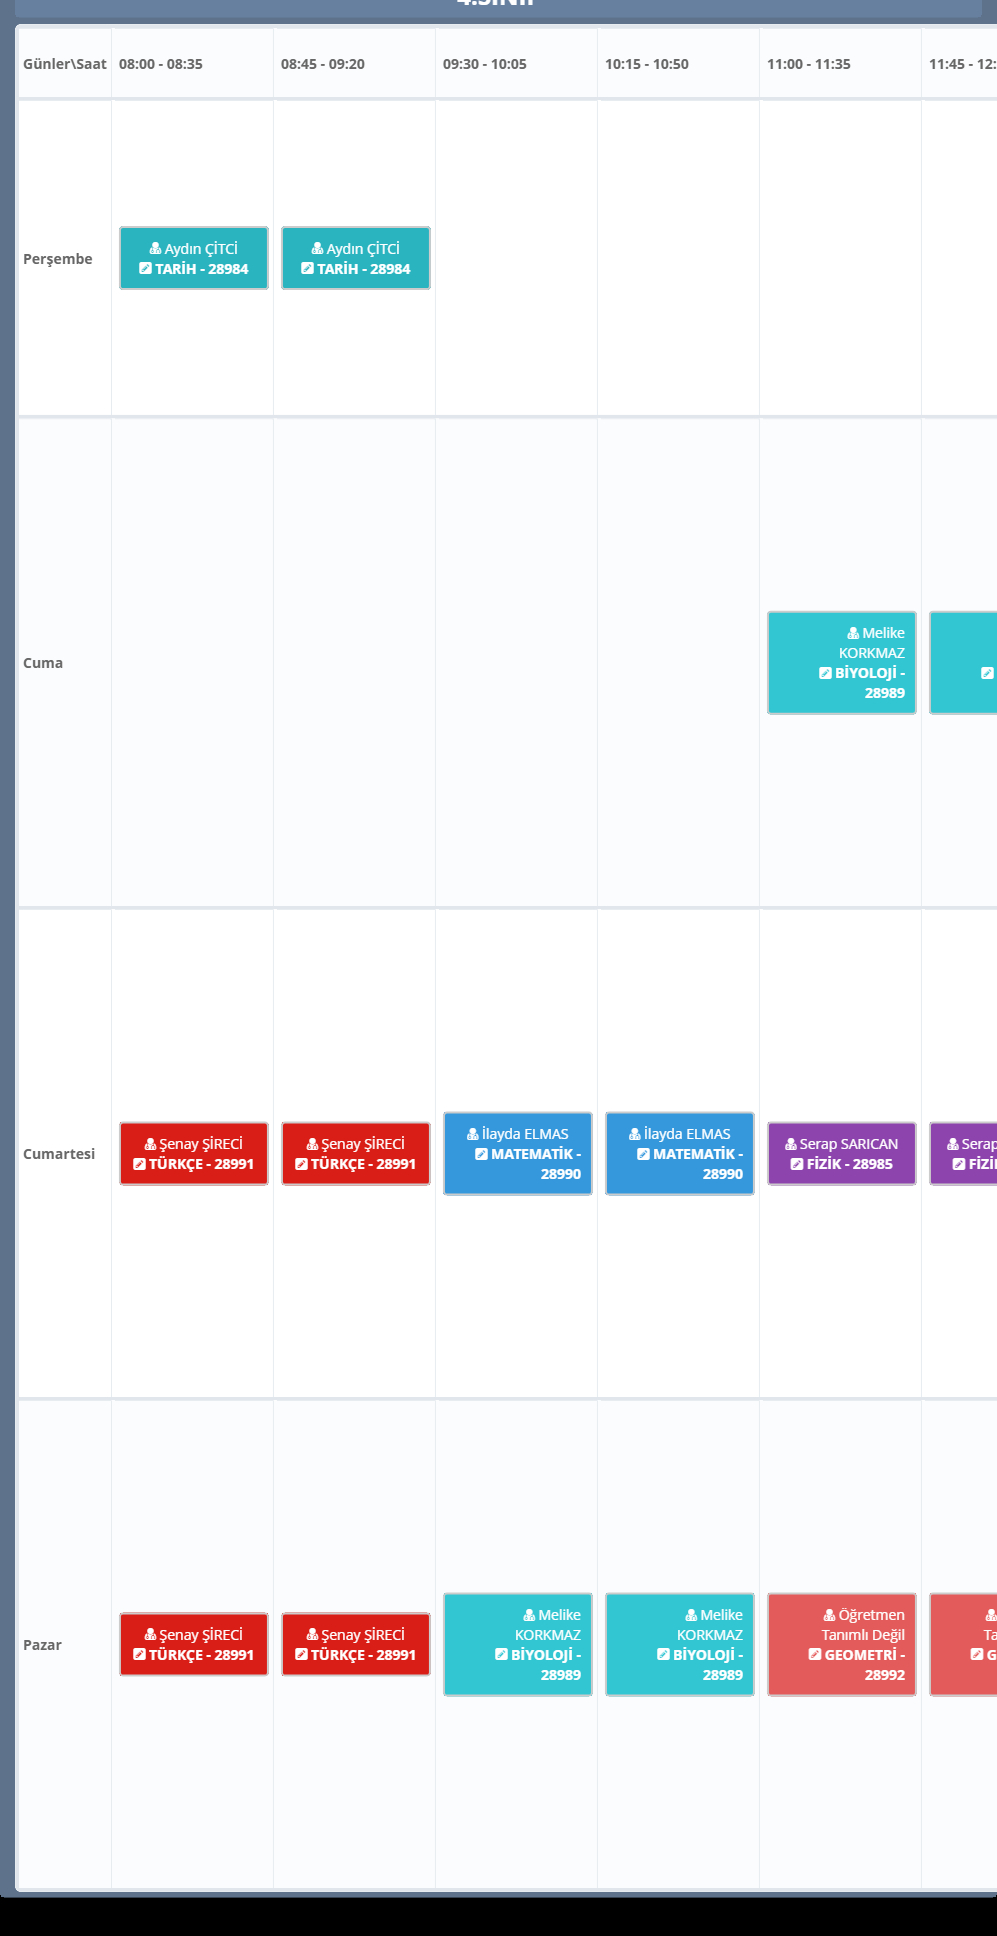
Task: Select the Pazar 08:00 TÜRKÇE - 28991 card
Action: coord(194,1644)
